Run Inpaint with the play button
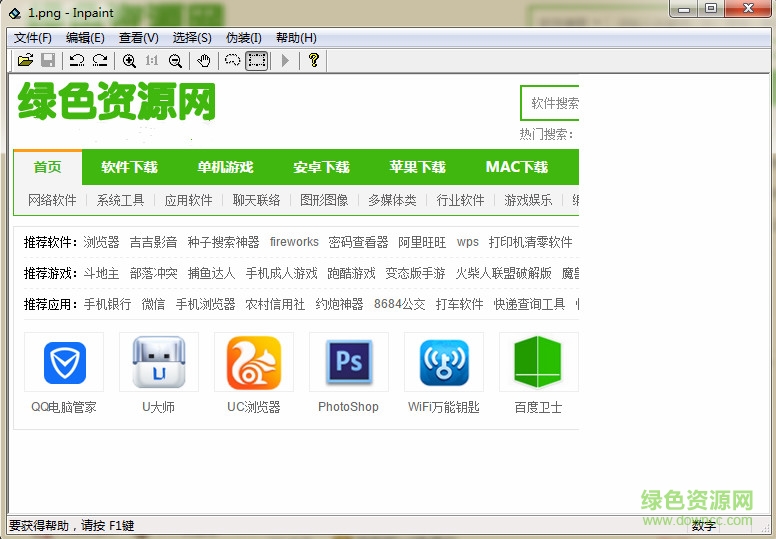Image resolution: width=776 pixels, height=539 pixels. [x=285, y=60]
